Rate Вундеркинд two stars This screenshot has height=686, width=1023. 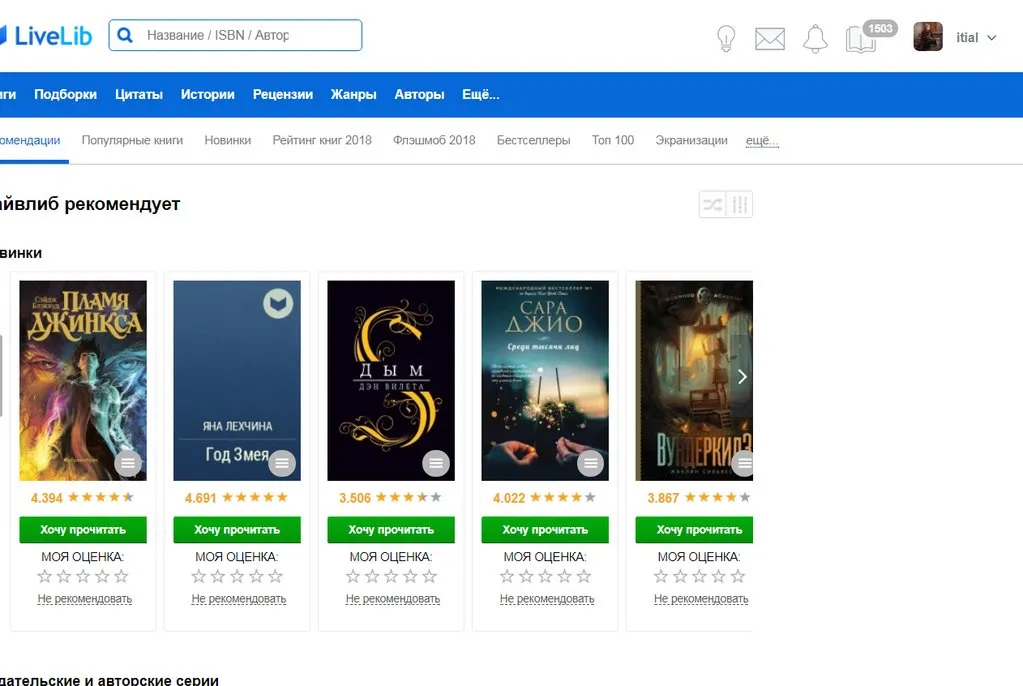click(x=680, y=576)
